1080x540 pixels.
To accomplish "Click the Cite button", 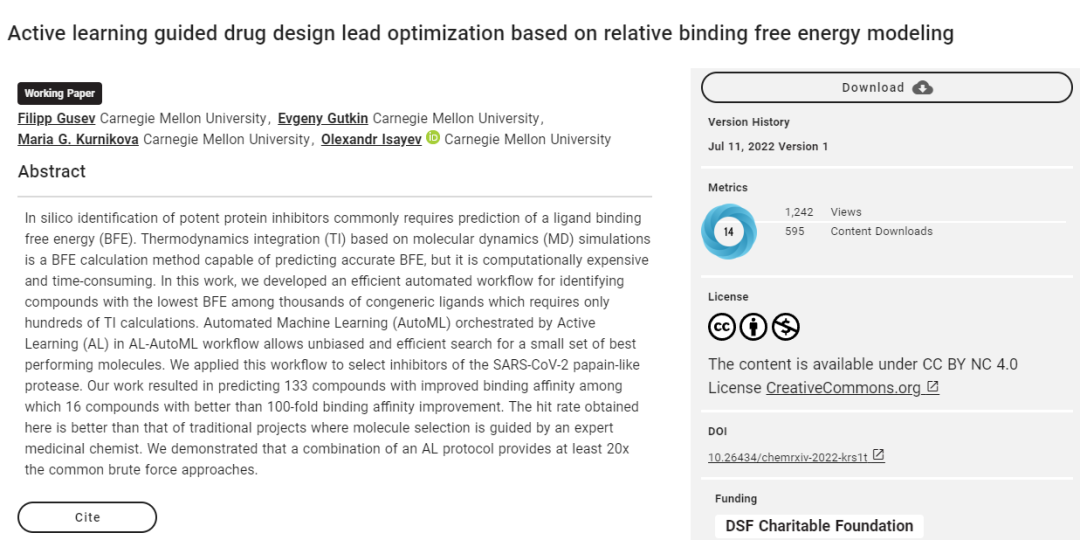I will 87,517.
